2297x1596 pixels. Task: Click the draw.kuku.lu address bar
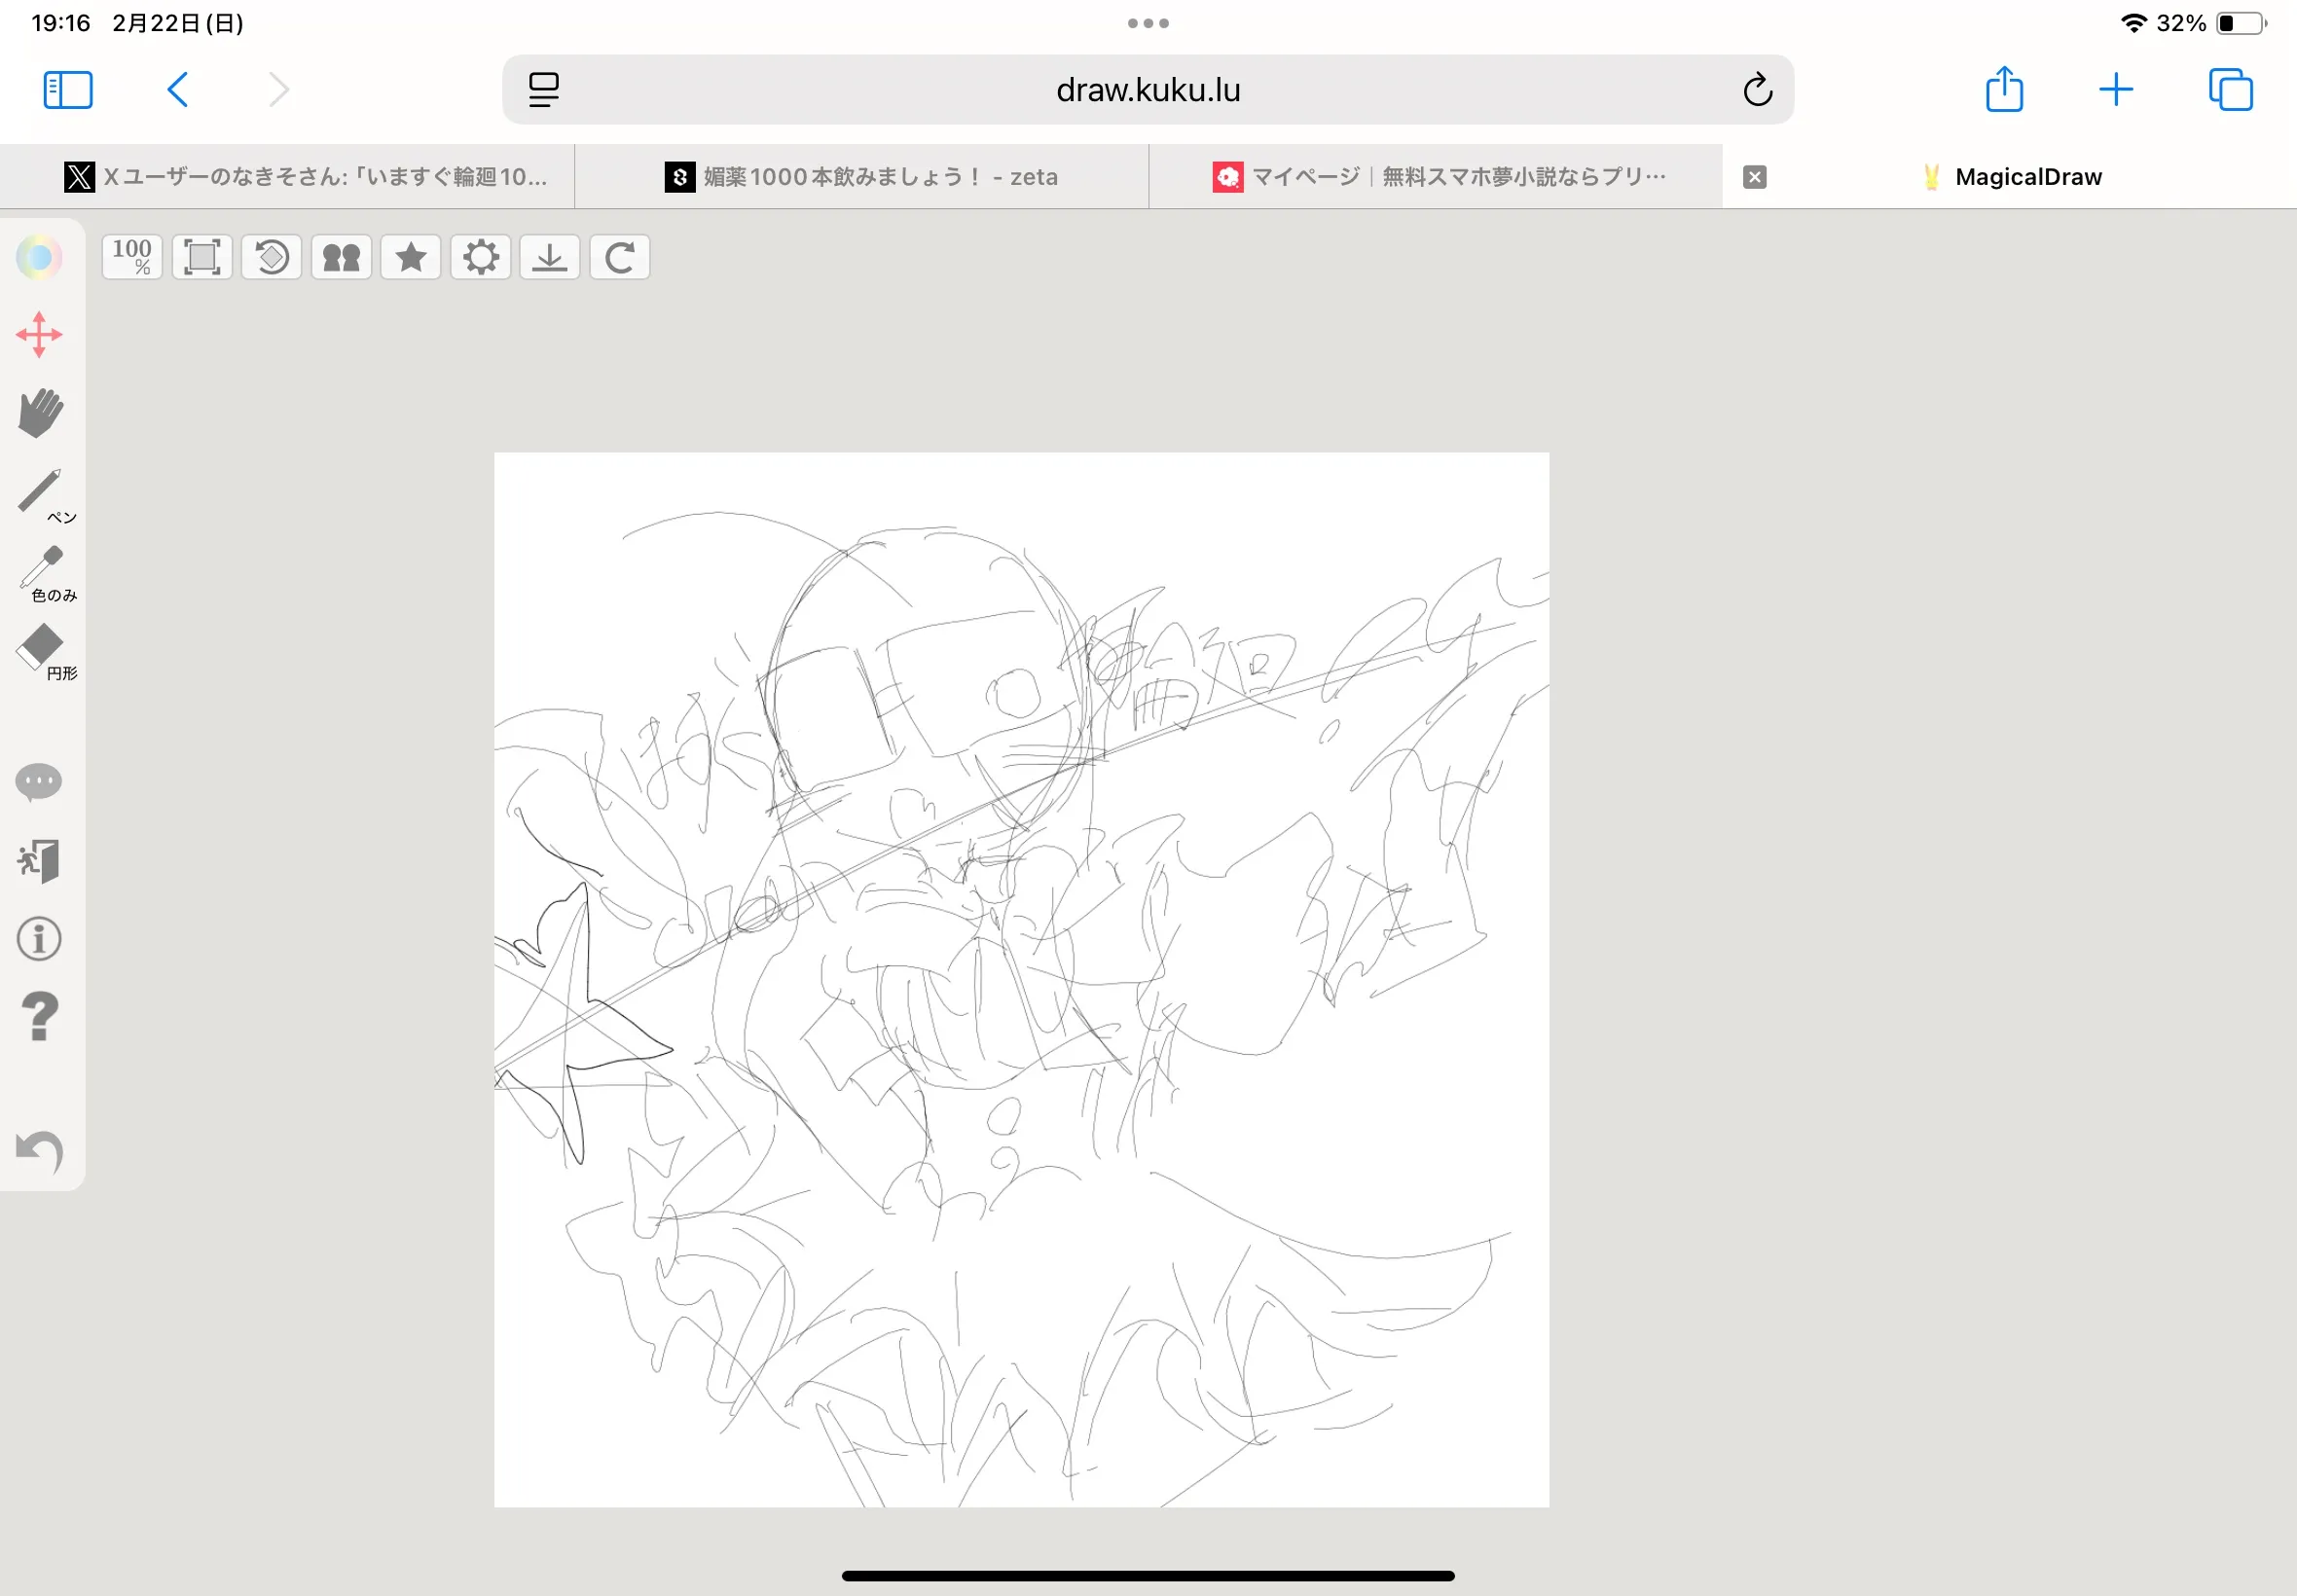coord(1147,90)
